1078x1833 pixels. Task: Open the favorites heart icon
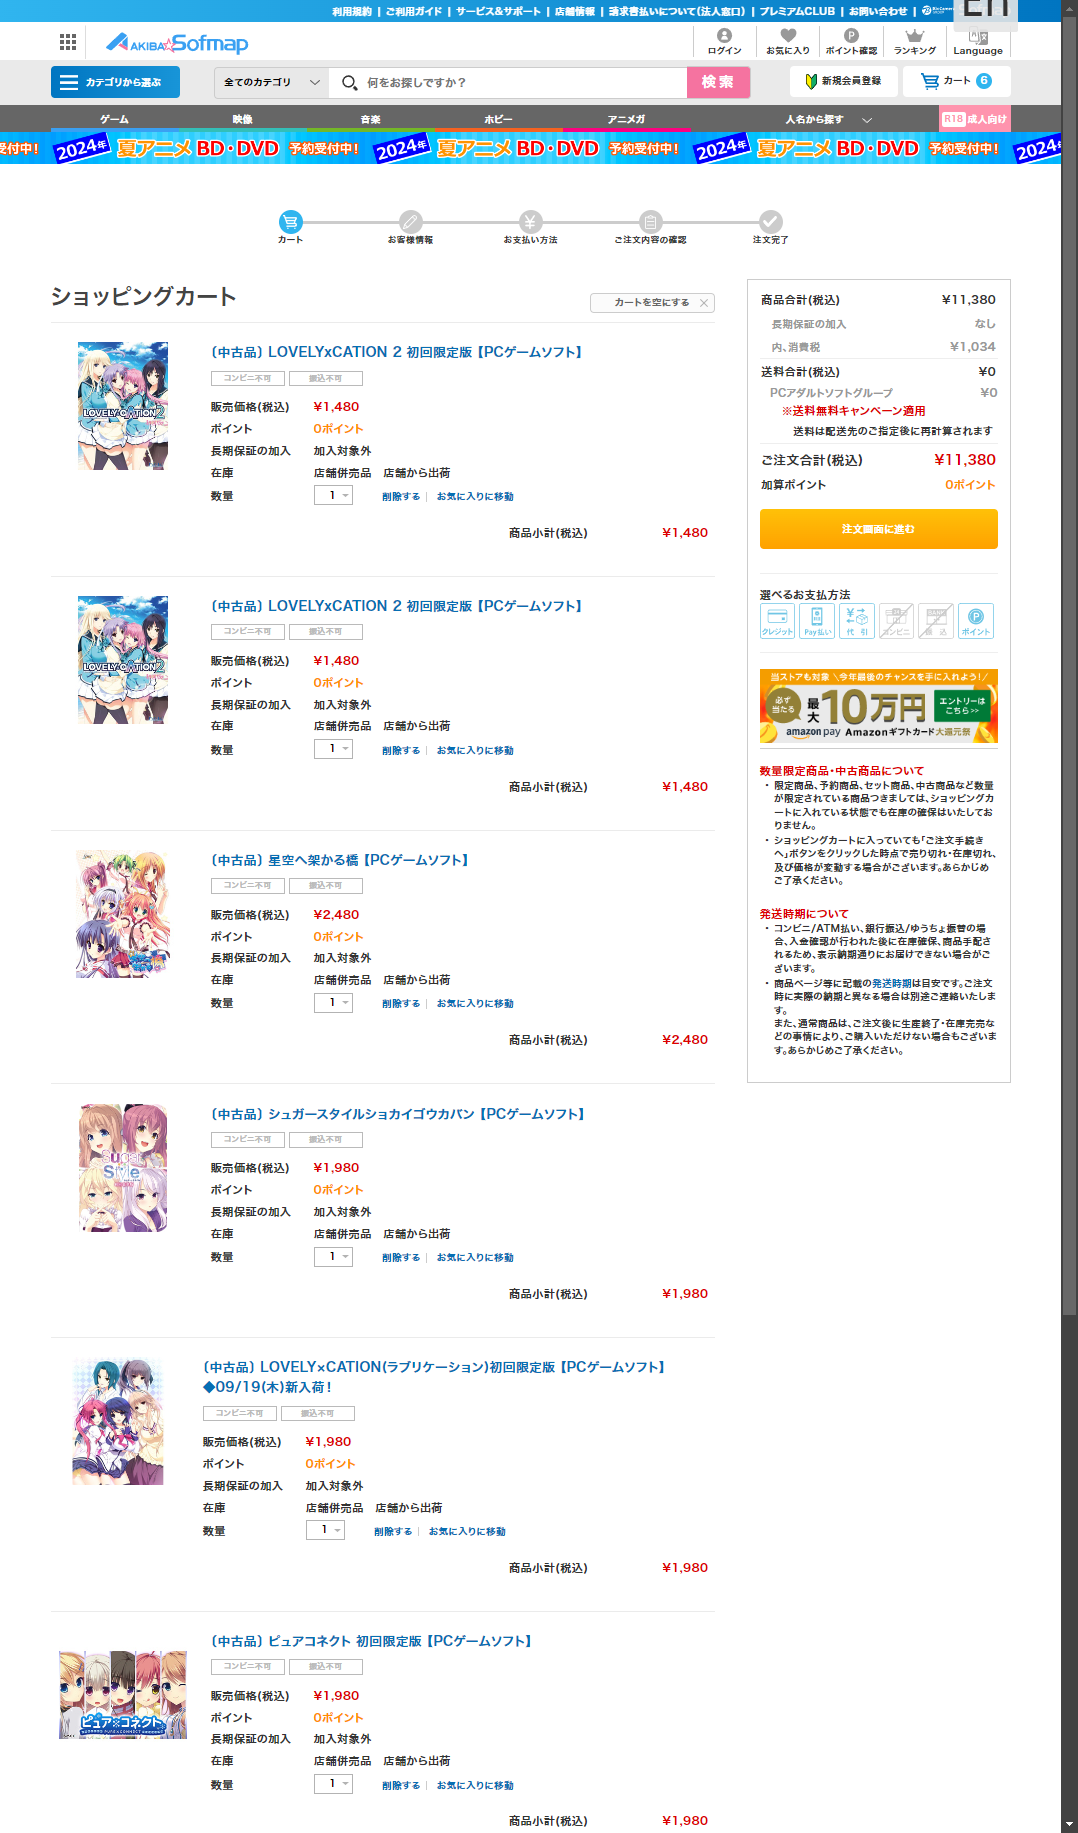point(788,42)
